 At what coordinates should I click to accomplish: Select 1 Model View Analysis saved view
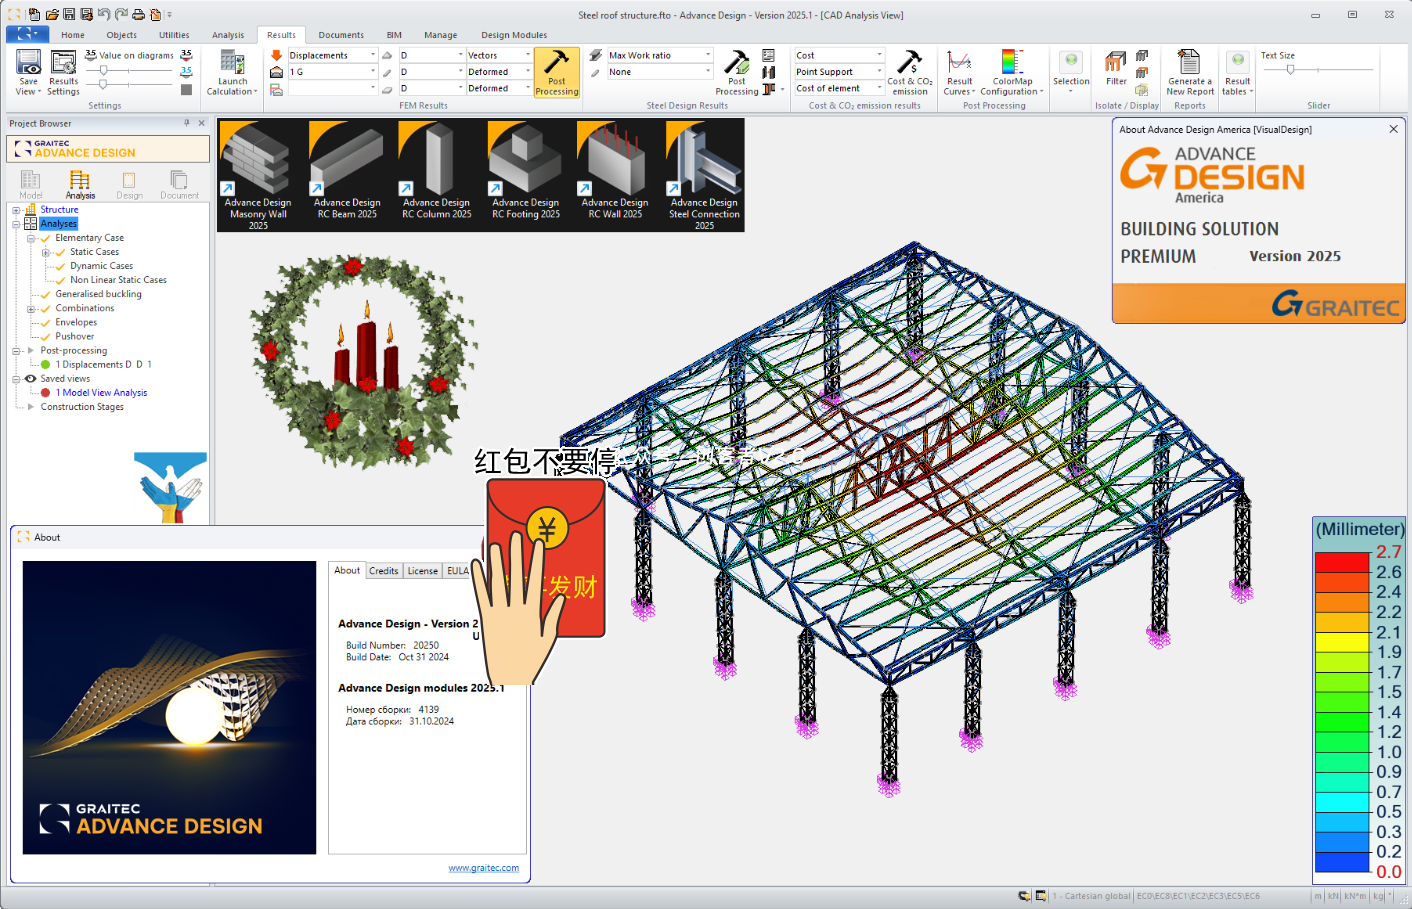101,393
